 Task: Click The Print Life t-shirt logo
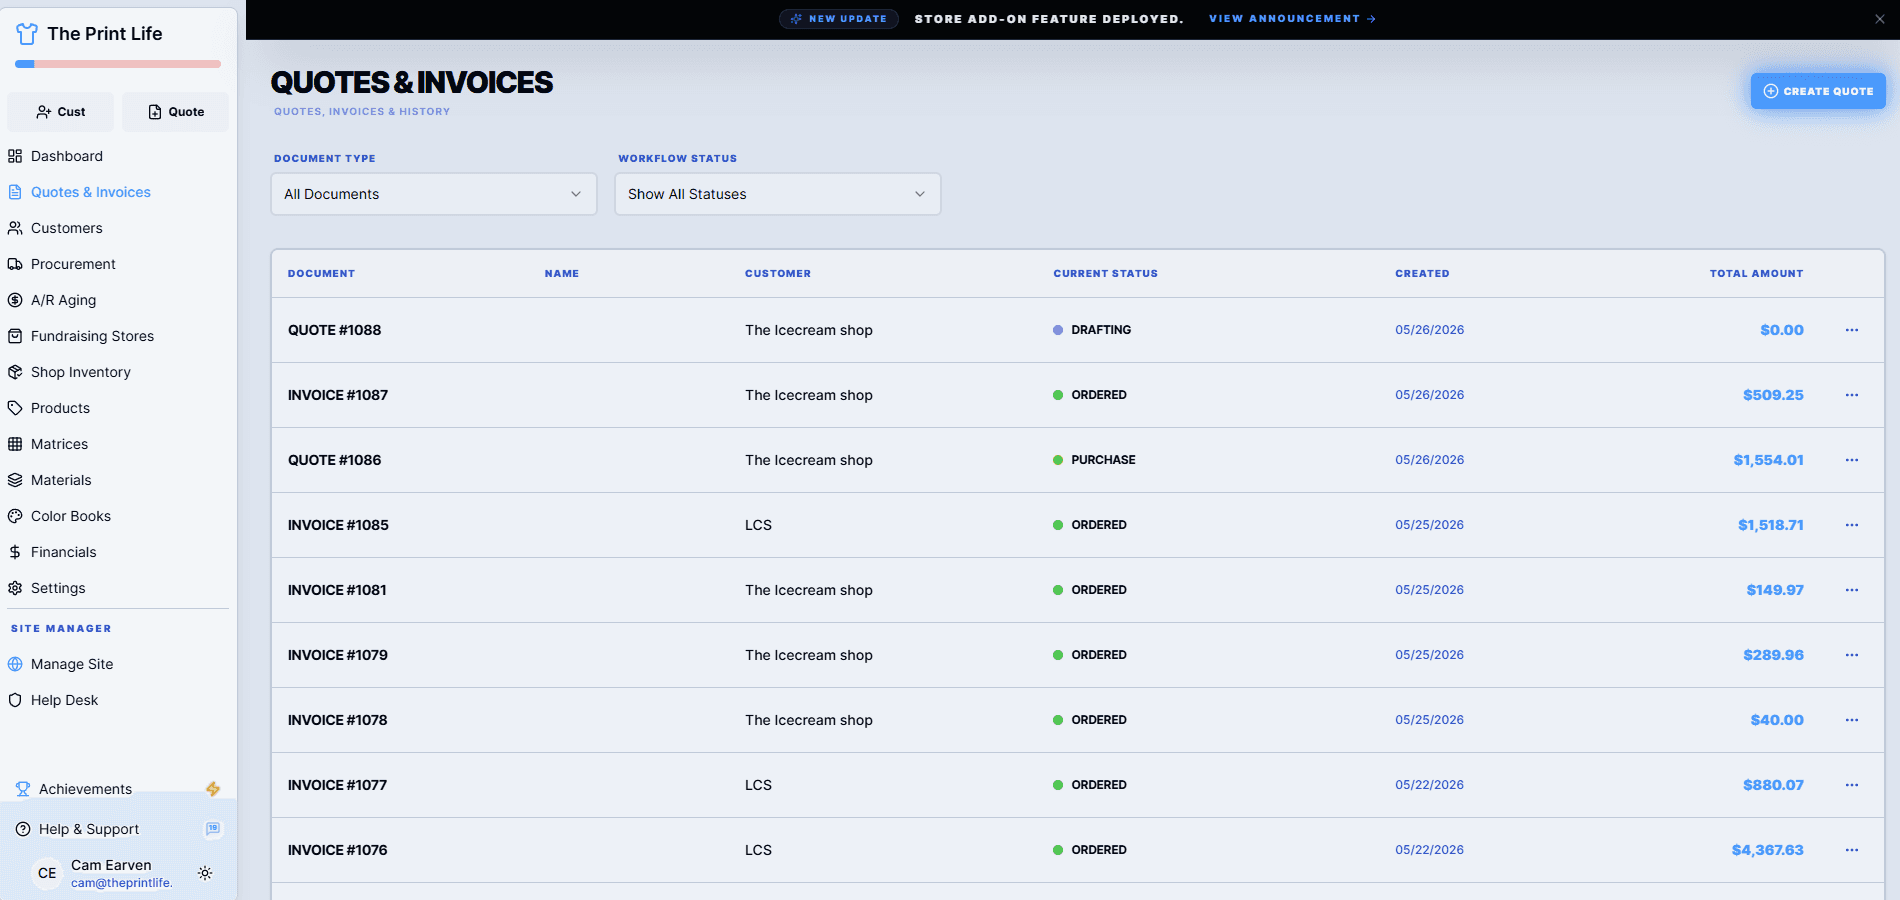[x=27, y=34]
